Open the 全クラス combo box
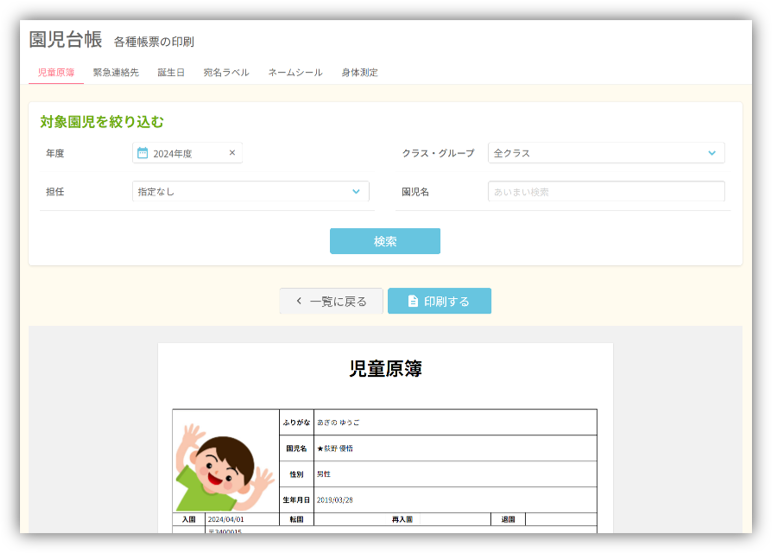Viewport: 772px width, 553px height. pos(606,153)
